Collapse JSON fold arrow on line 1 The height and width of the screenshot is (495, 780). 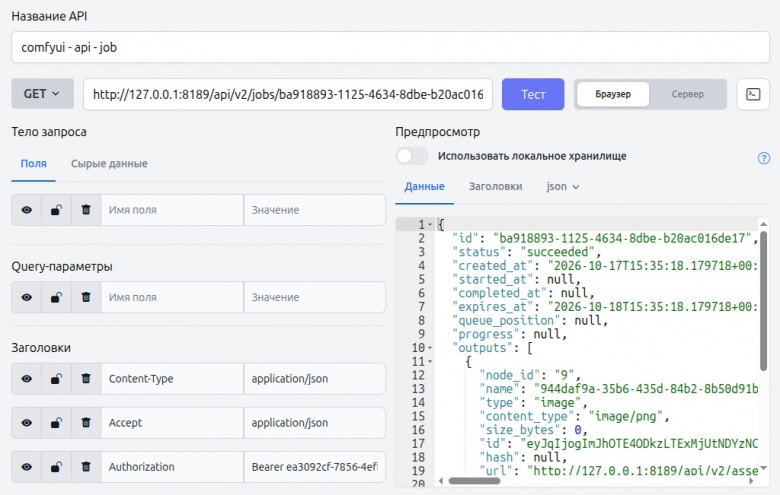point(430,224)
